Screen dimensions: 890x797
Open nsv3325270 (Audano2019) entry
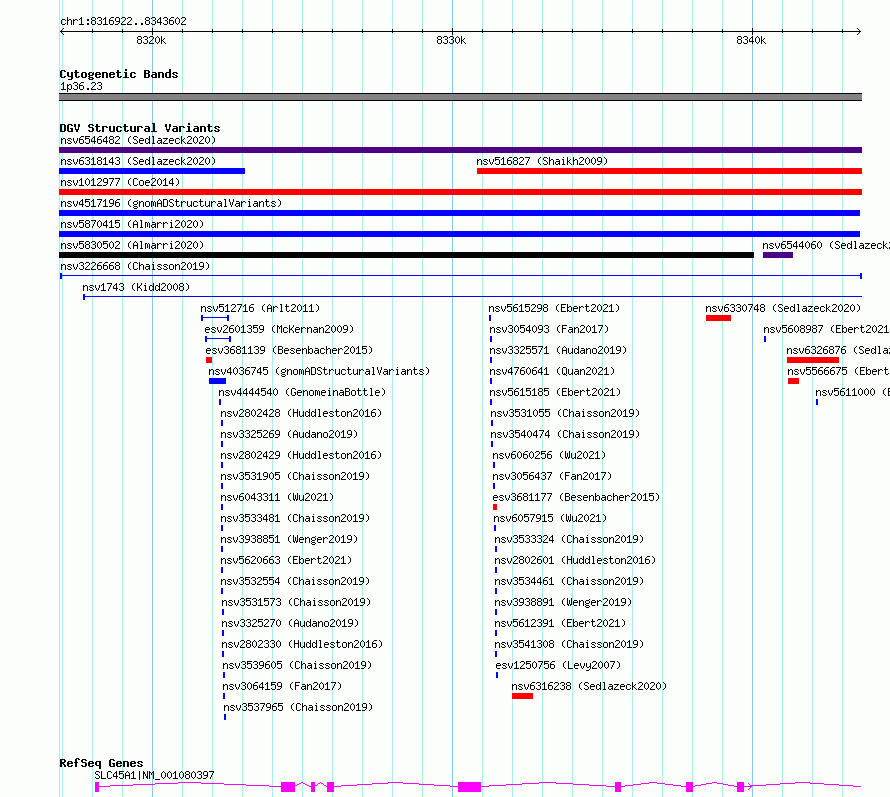[x=290, y=623]
